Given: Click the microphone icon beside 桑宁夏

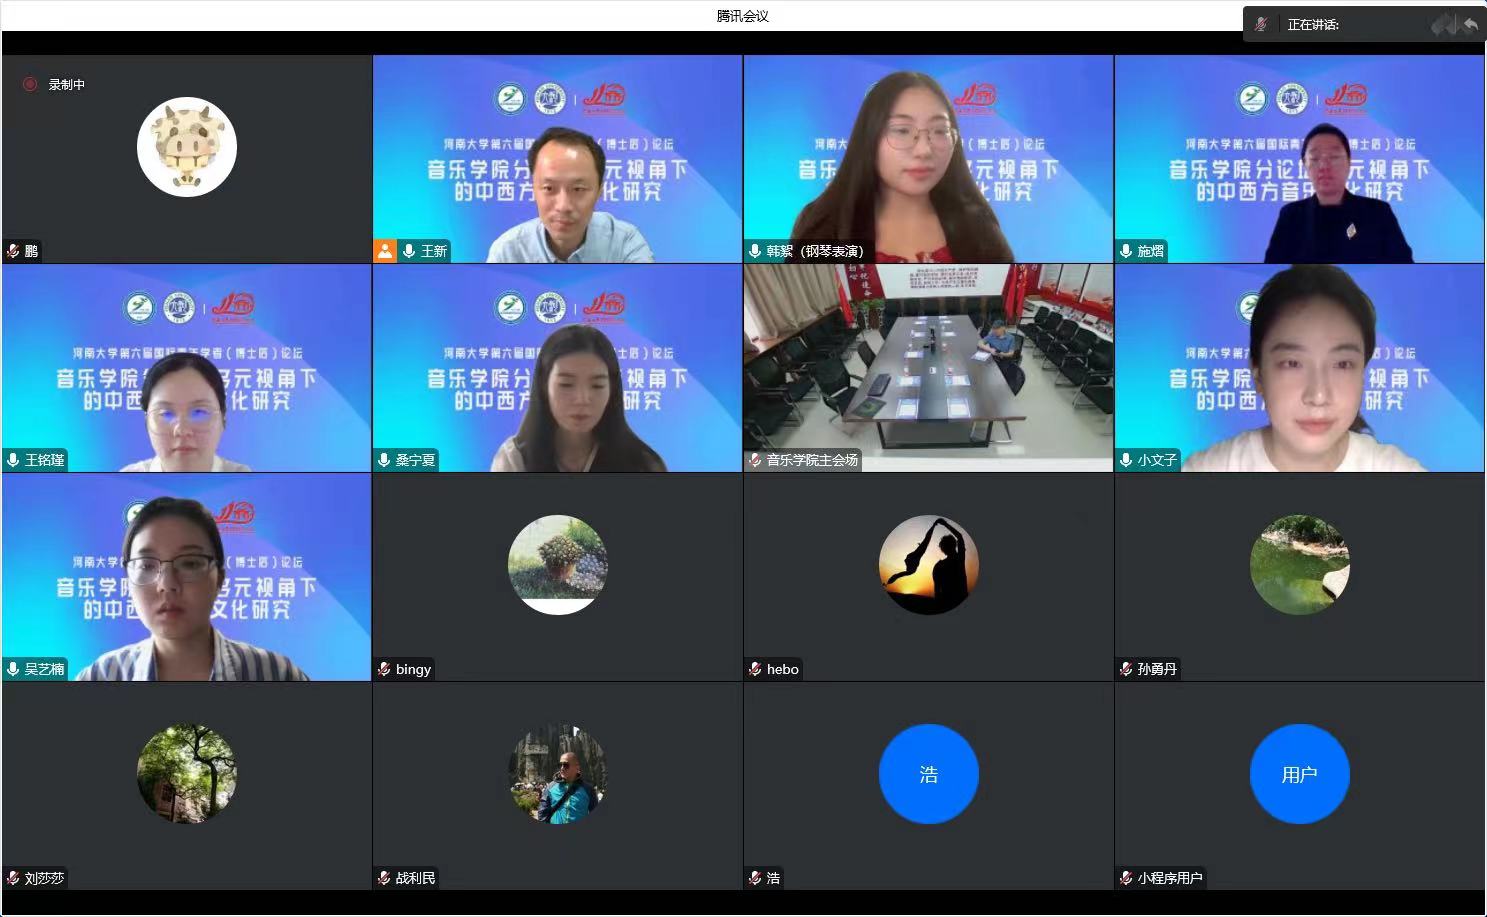Looking at the screenshot, I should coord(384,460).
